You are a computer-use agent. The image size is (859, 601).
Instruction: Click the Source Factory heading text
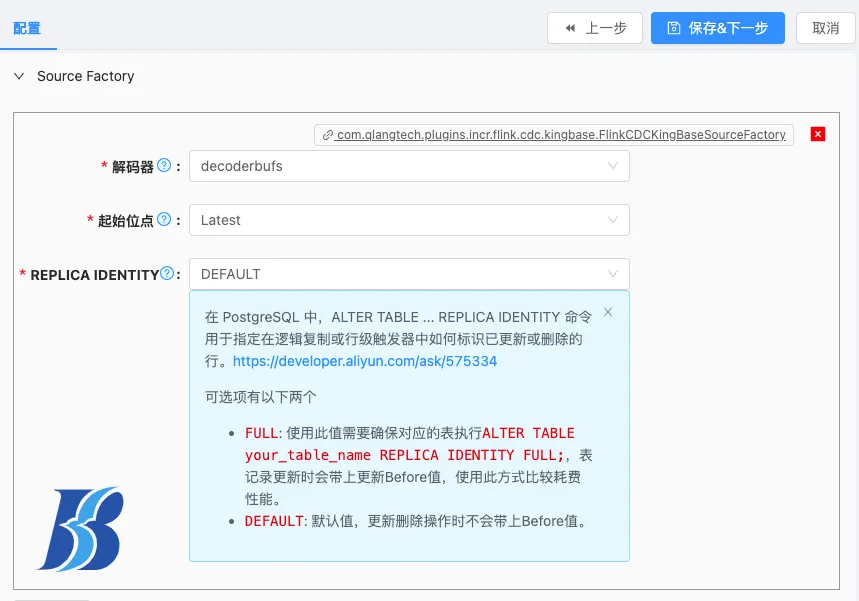point(85,76)
